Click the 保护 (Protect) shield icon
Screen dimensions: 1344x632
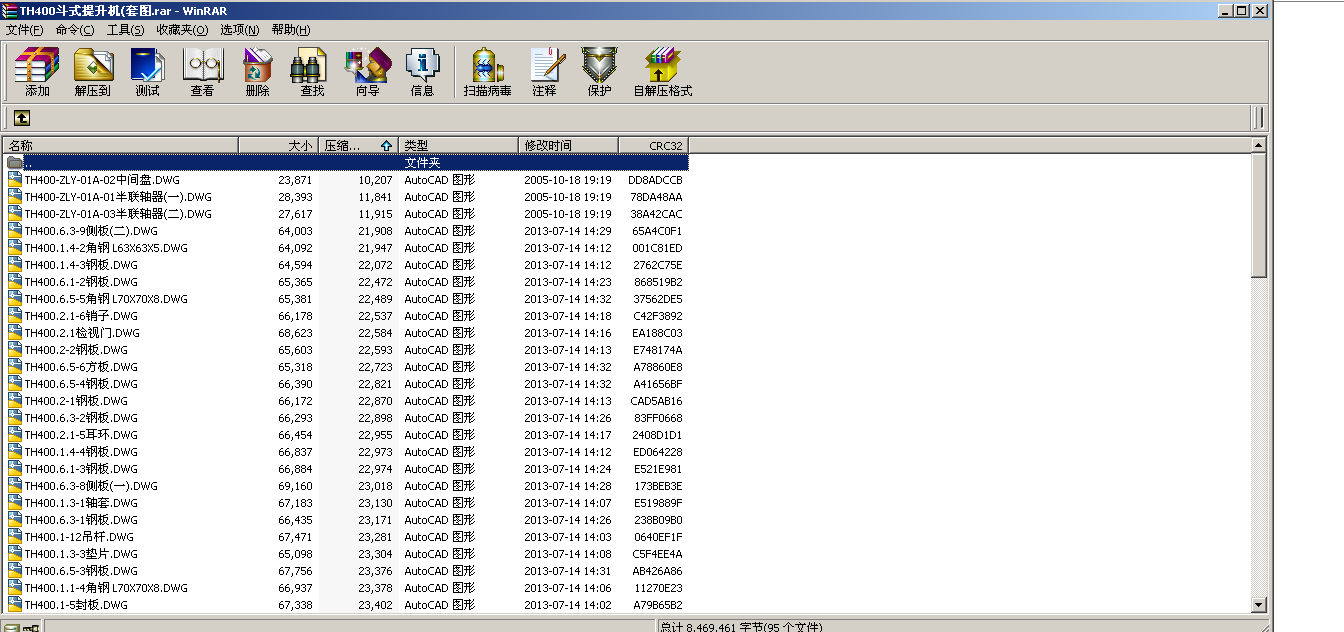(600, 65)
